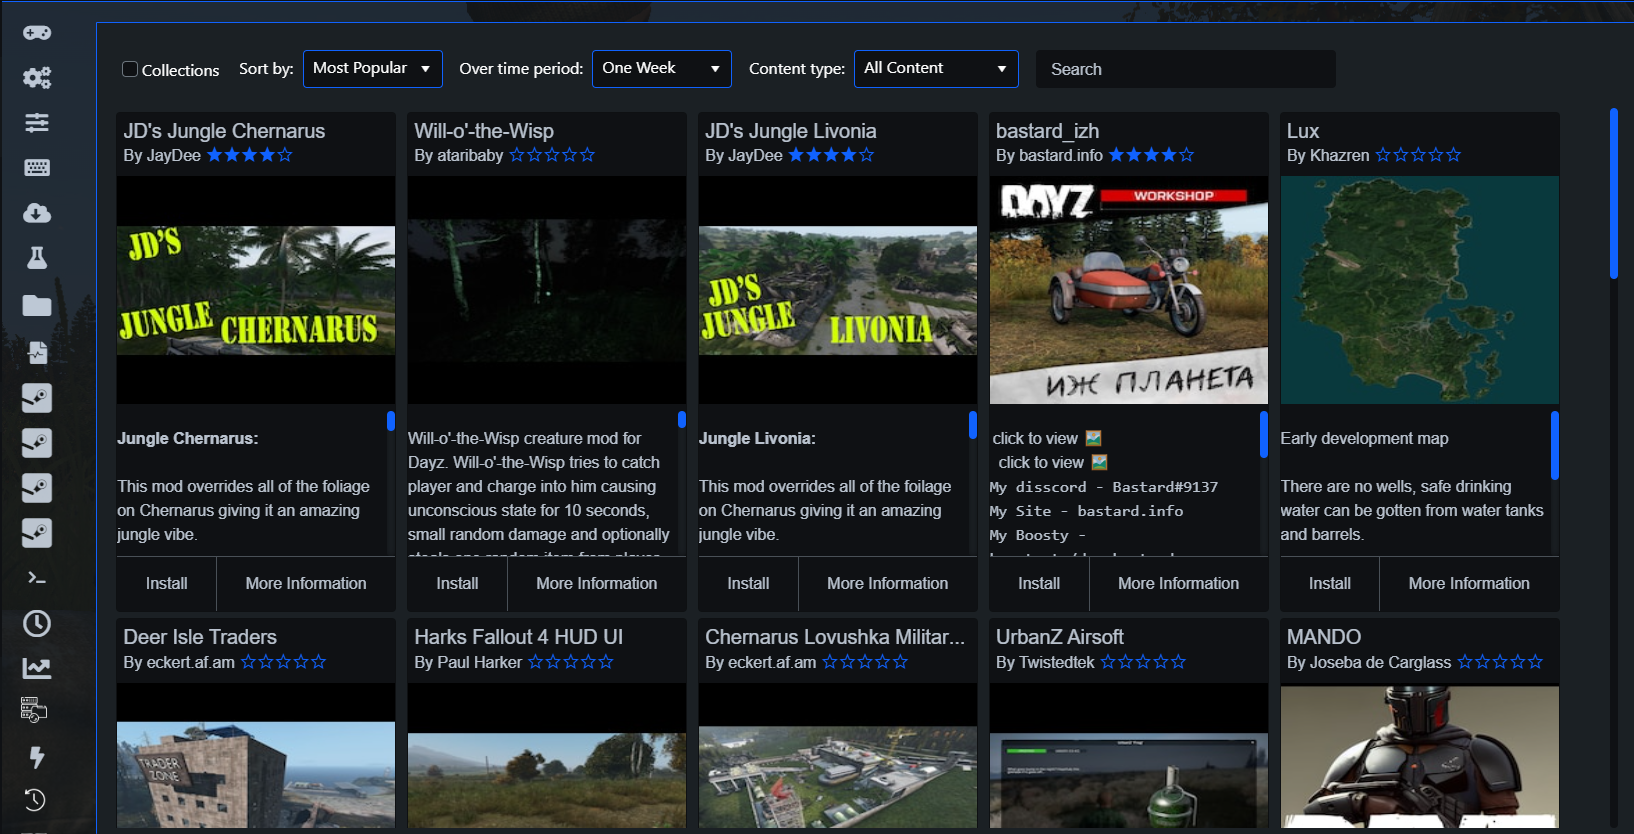Click the 'Deer Isle Traders' title
The height and width of the screenshot is (834, 1634).
click(200, 637)
